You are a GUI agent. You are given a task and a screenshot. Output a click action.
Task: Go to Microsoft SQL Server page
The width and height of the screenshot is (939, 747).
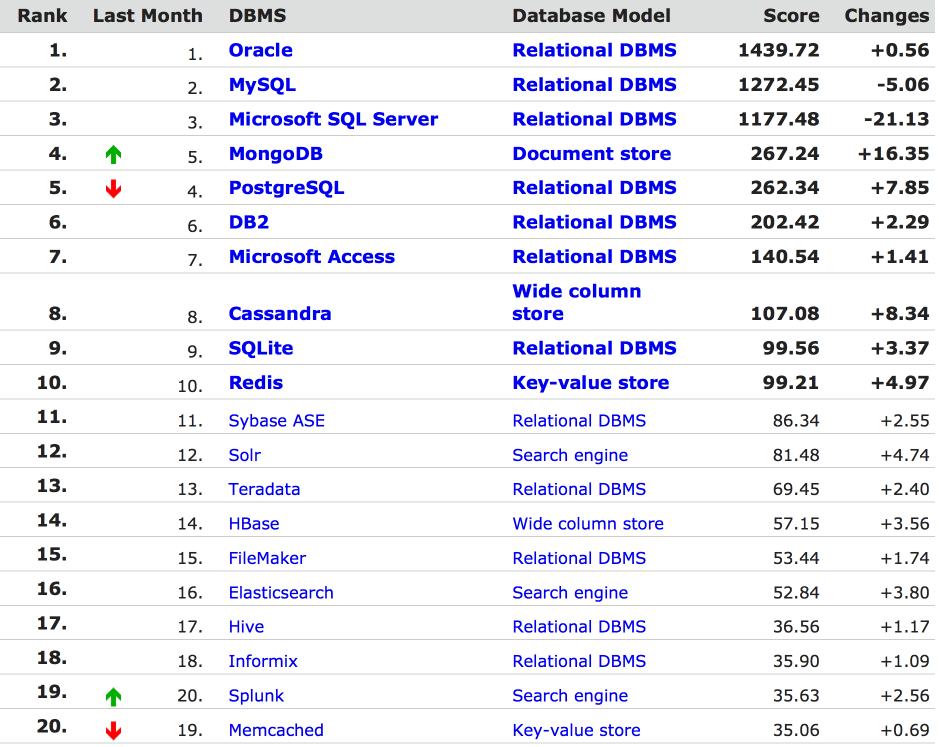(333, 119)
